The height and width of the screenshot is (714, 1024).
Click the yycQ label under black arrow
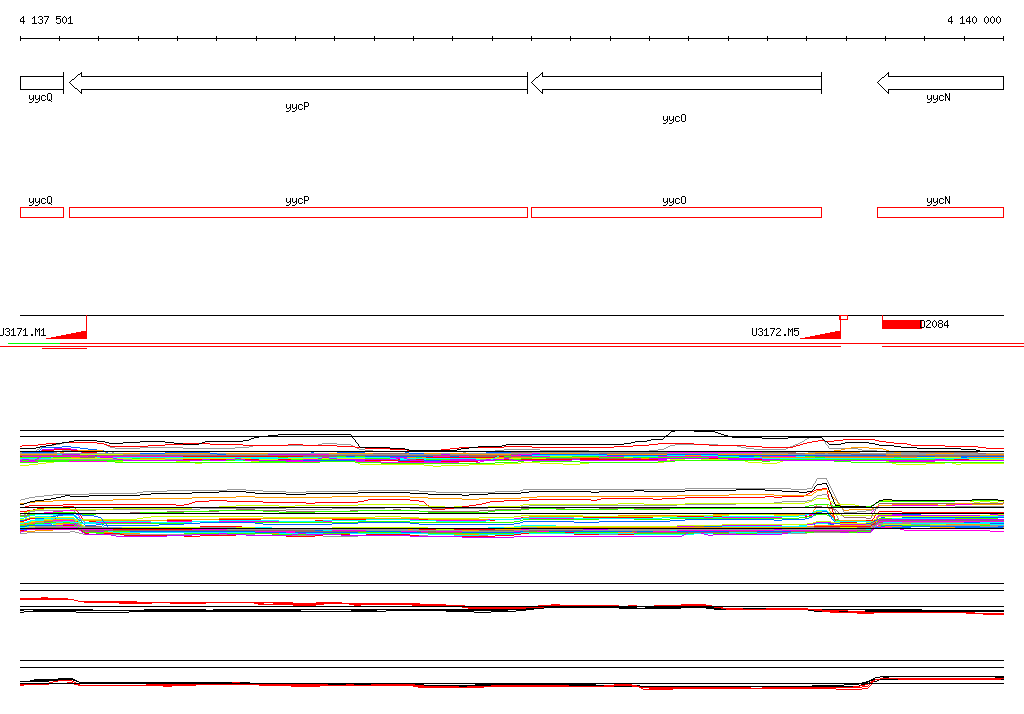pyautogui.click(x=40, y=97)
